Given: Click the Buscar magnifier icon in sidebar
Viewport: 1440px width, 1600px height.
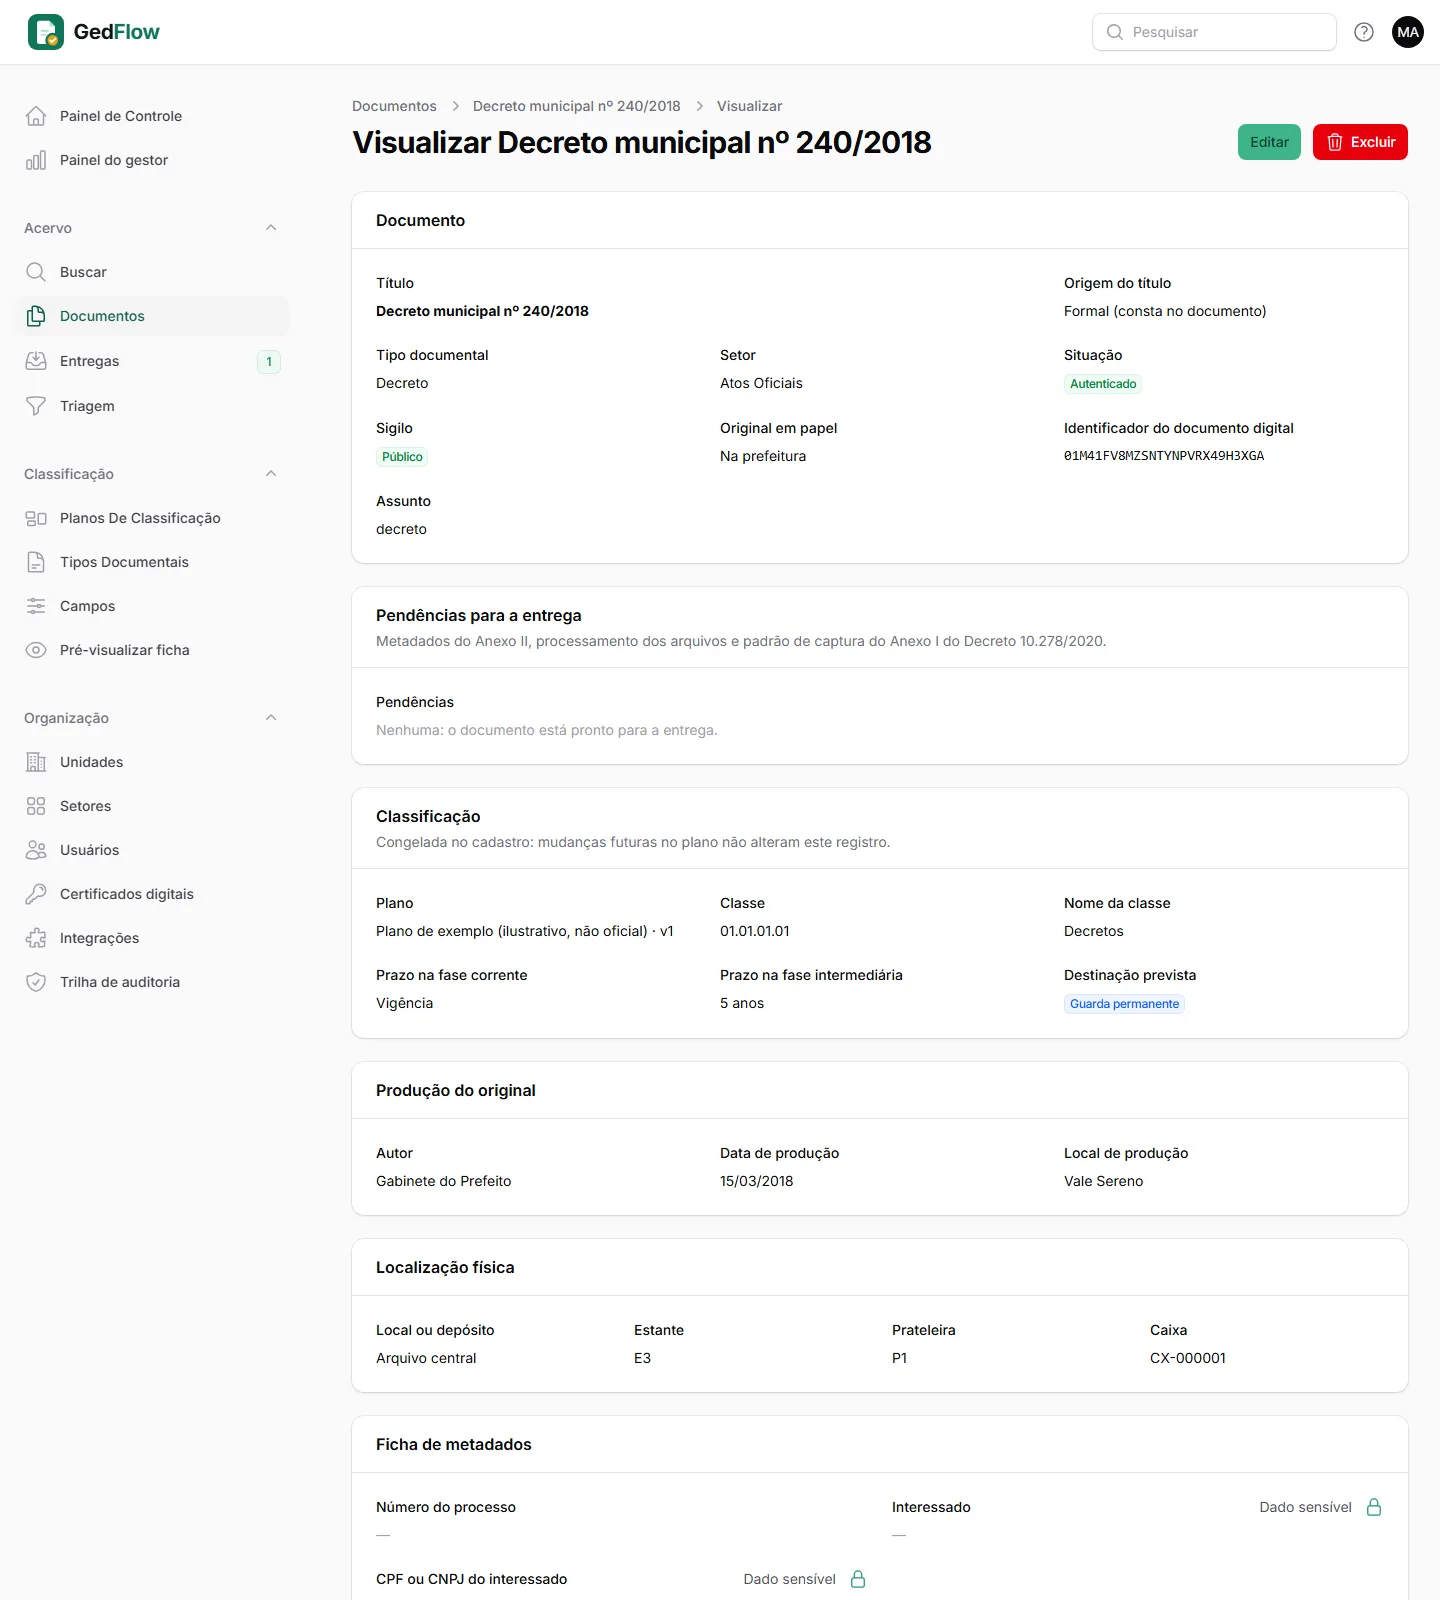Looking at the screenshot, I should tap(36, 272).
